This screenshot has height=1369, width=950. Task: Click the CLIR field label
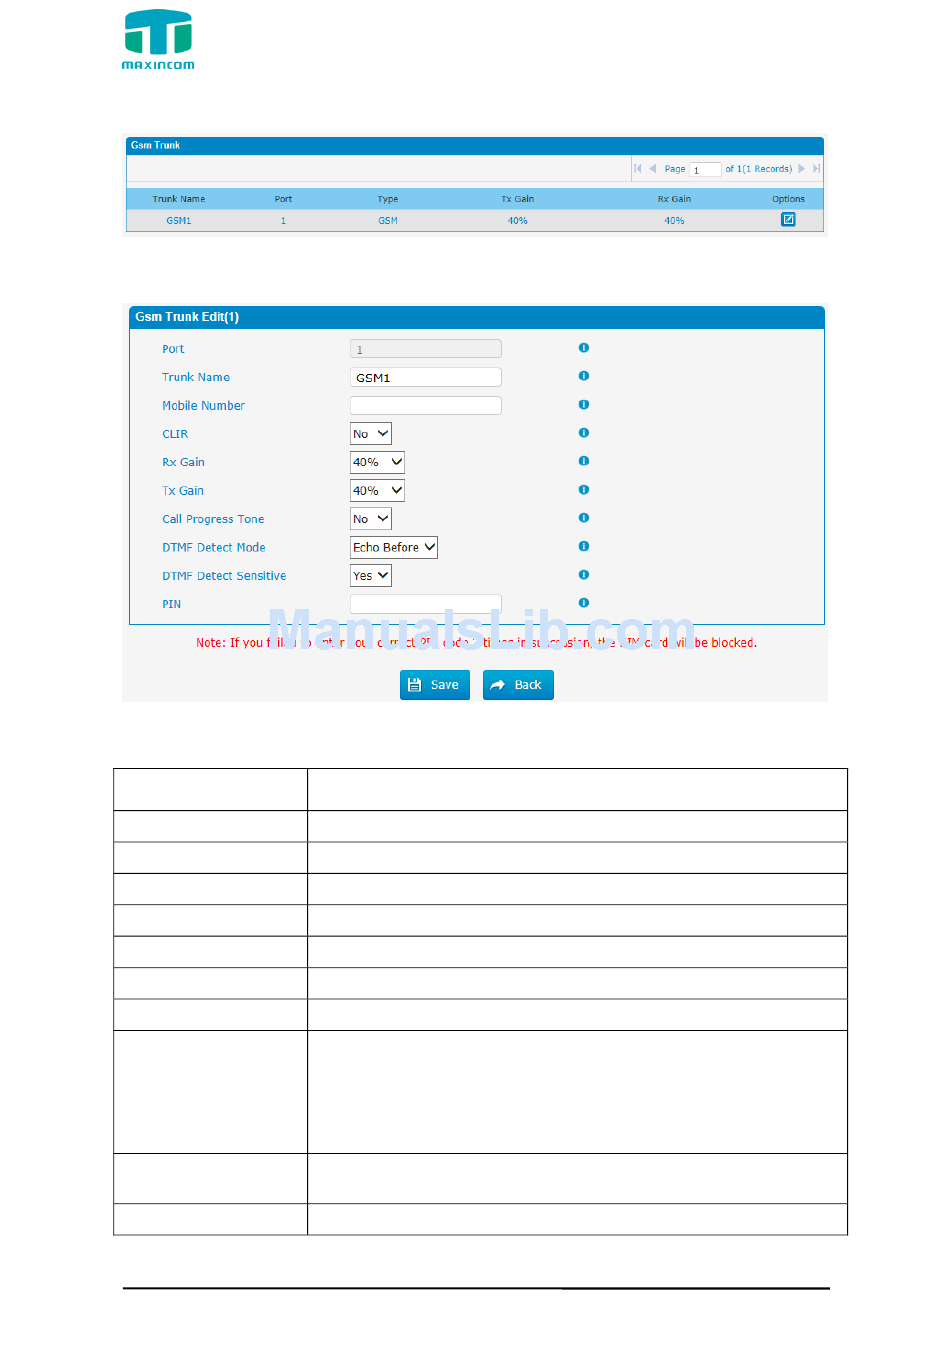click(x=175, y=434)
